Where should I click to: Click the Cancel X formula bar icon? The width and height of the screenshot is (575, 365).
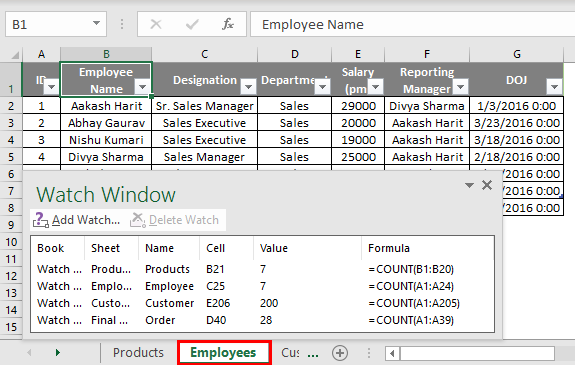(x=156, y=24)
